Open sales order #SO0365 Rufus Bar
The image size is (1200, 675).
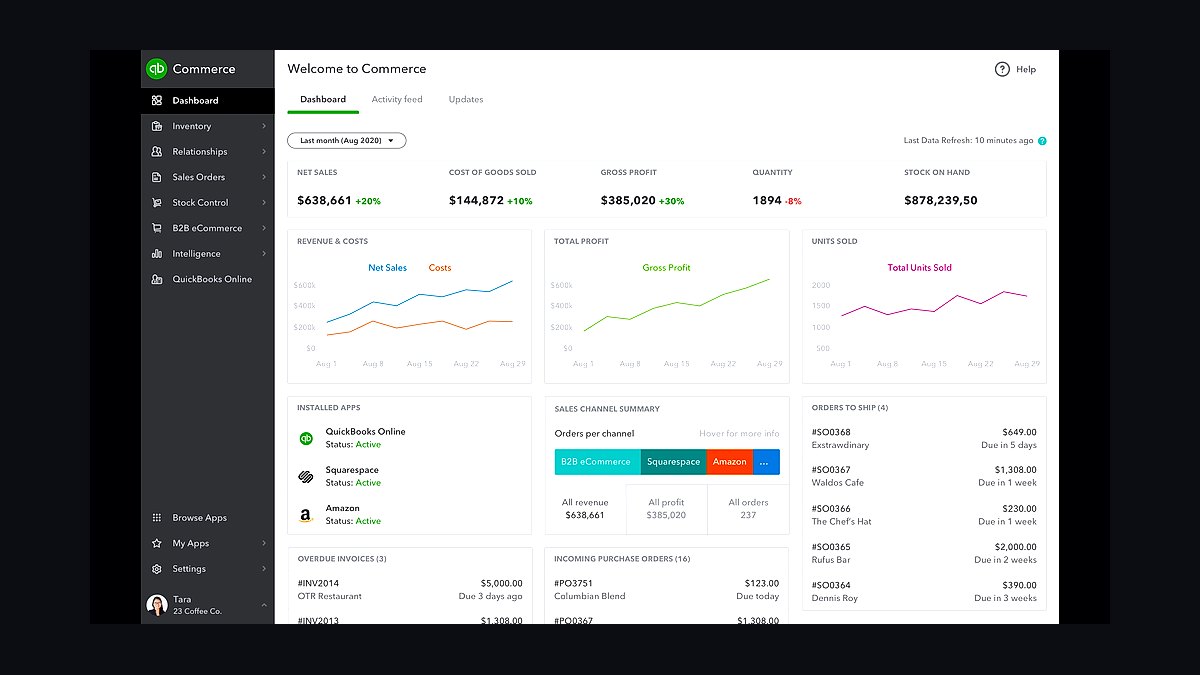(x=924, y=553)
